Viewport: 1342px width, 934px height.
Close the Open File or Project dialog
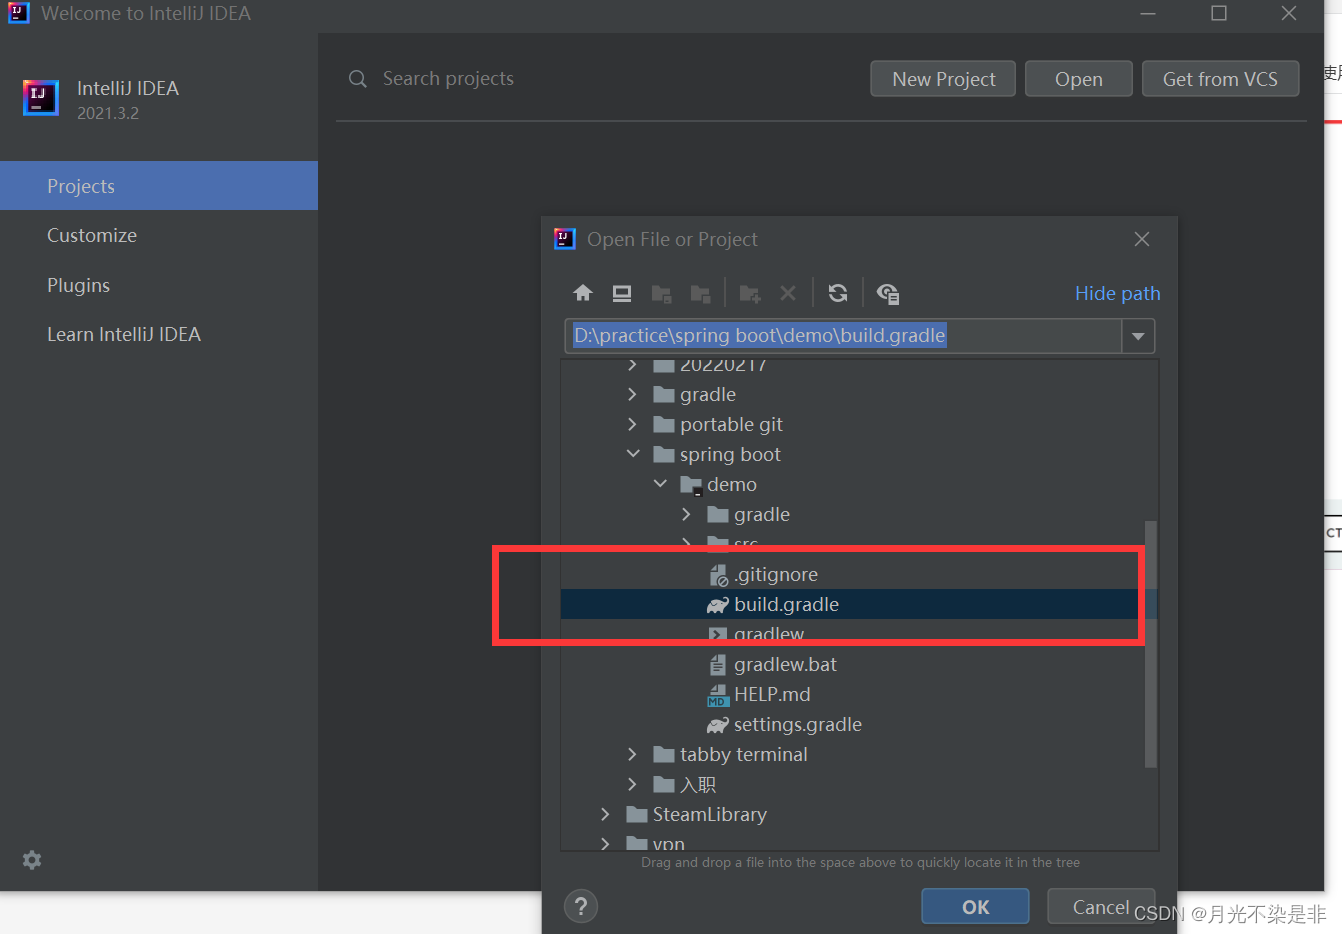[1142, 239]
